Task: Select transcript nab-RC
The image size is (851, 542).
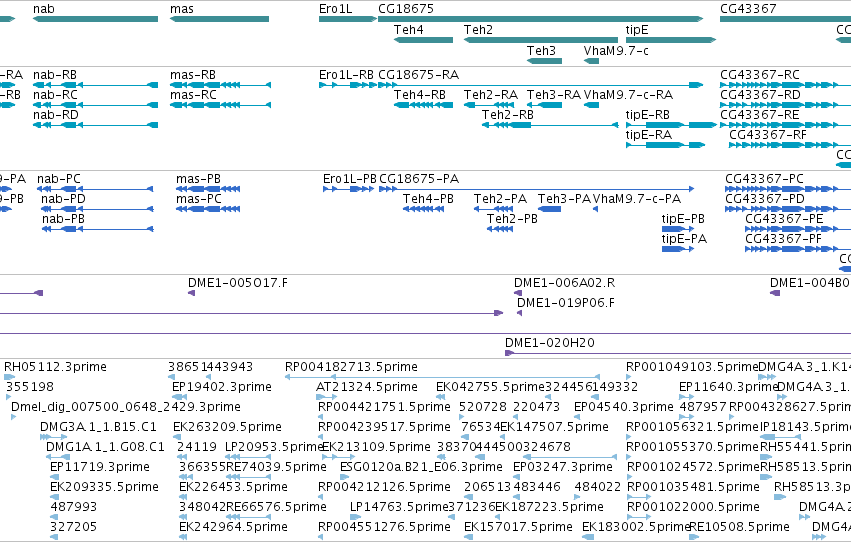Action: 96,105
